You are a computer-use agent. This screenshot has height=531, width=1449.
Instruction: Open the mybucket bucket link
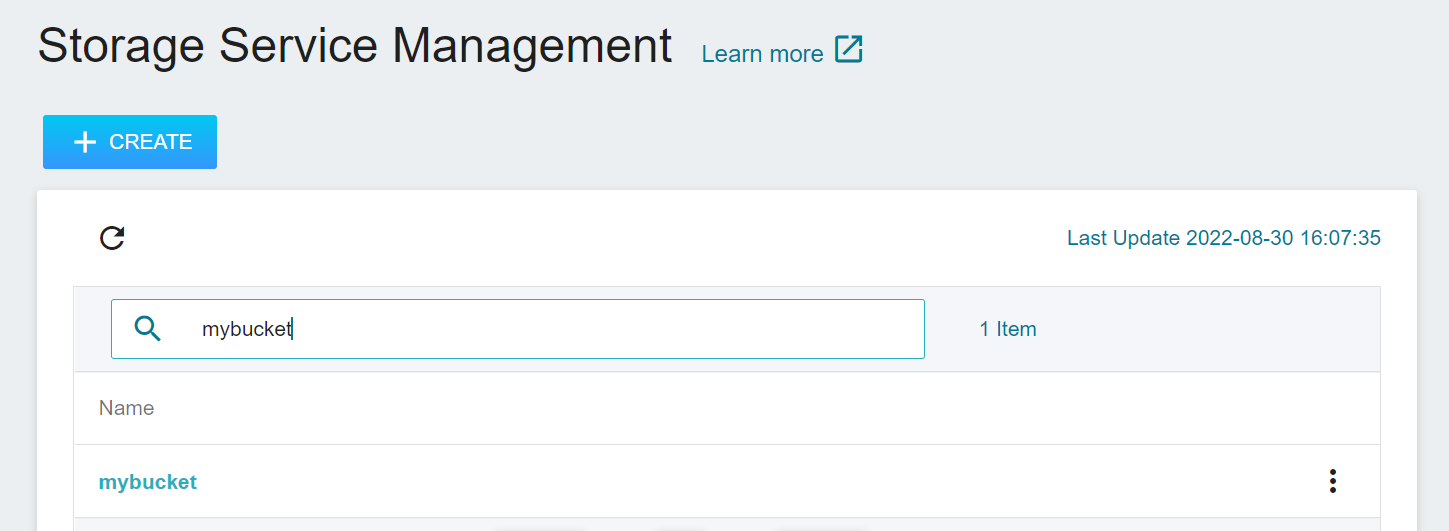click(x=148, y=482)
